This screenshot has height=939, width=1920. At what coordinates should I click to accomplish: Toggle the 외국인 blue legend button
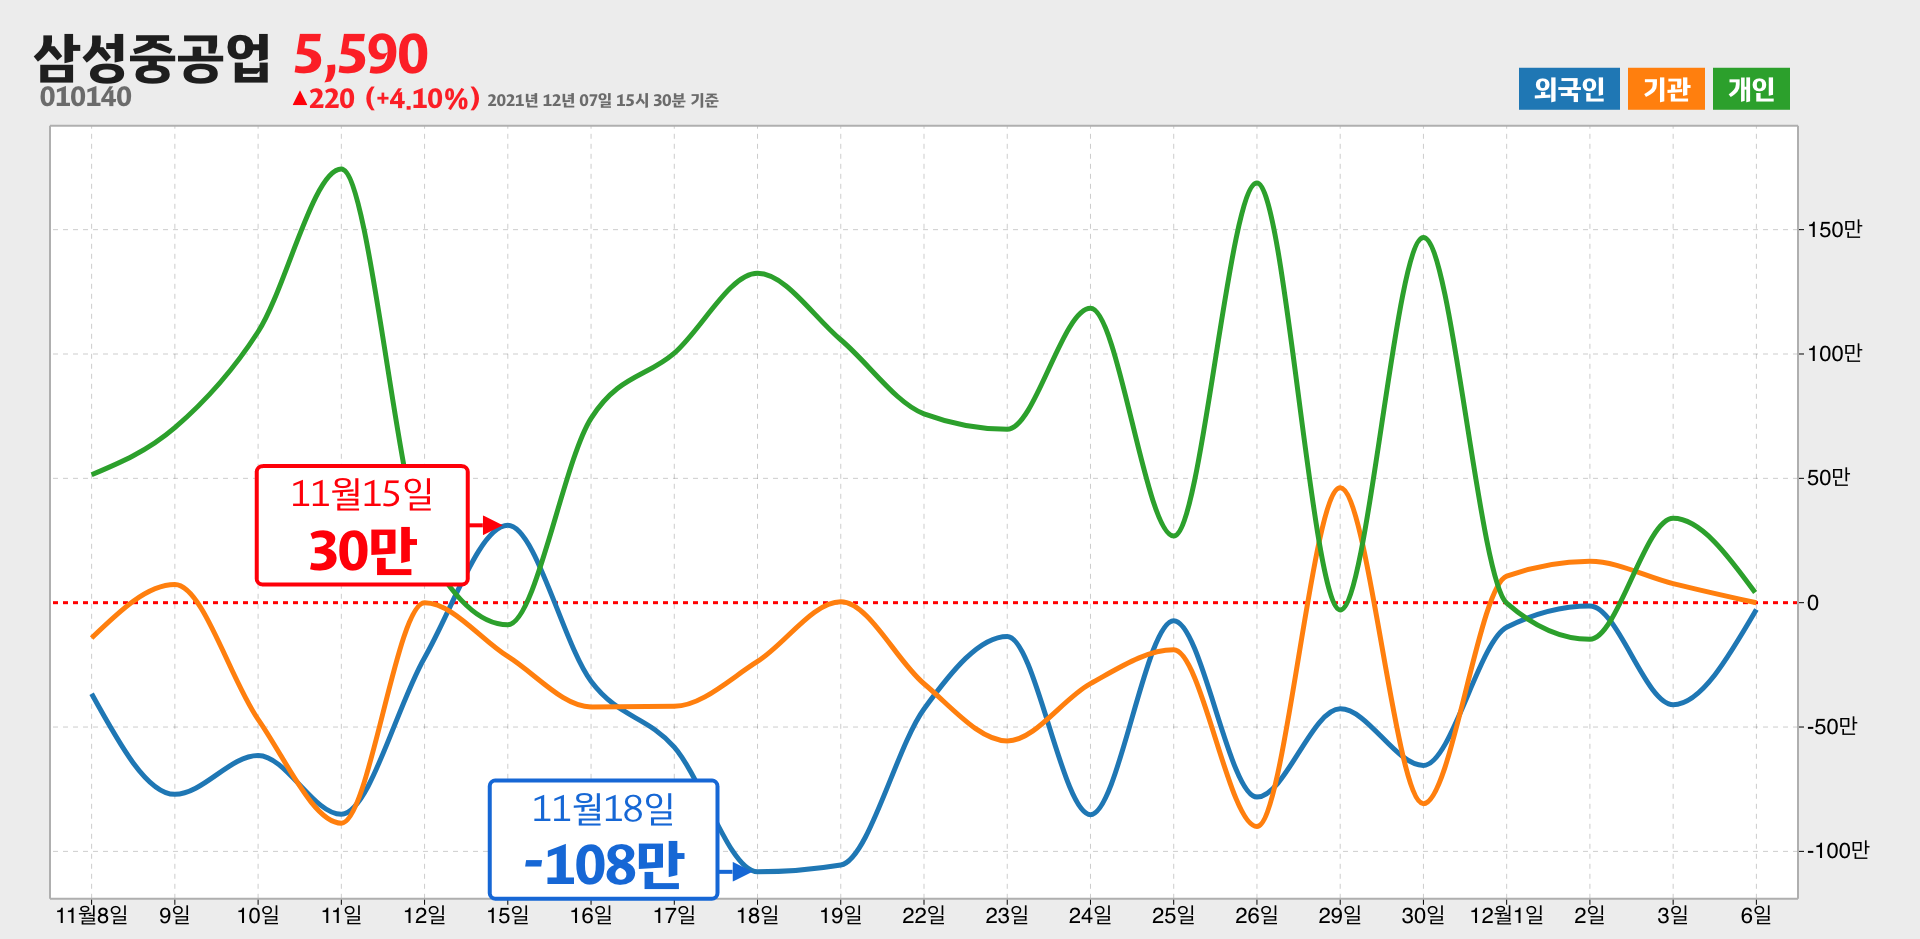(1568, 89)
